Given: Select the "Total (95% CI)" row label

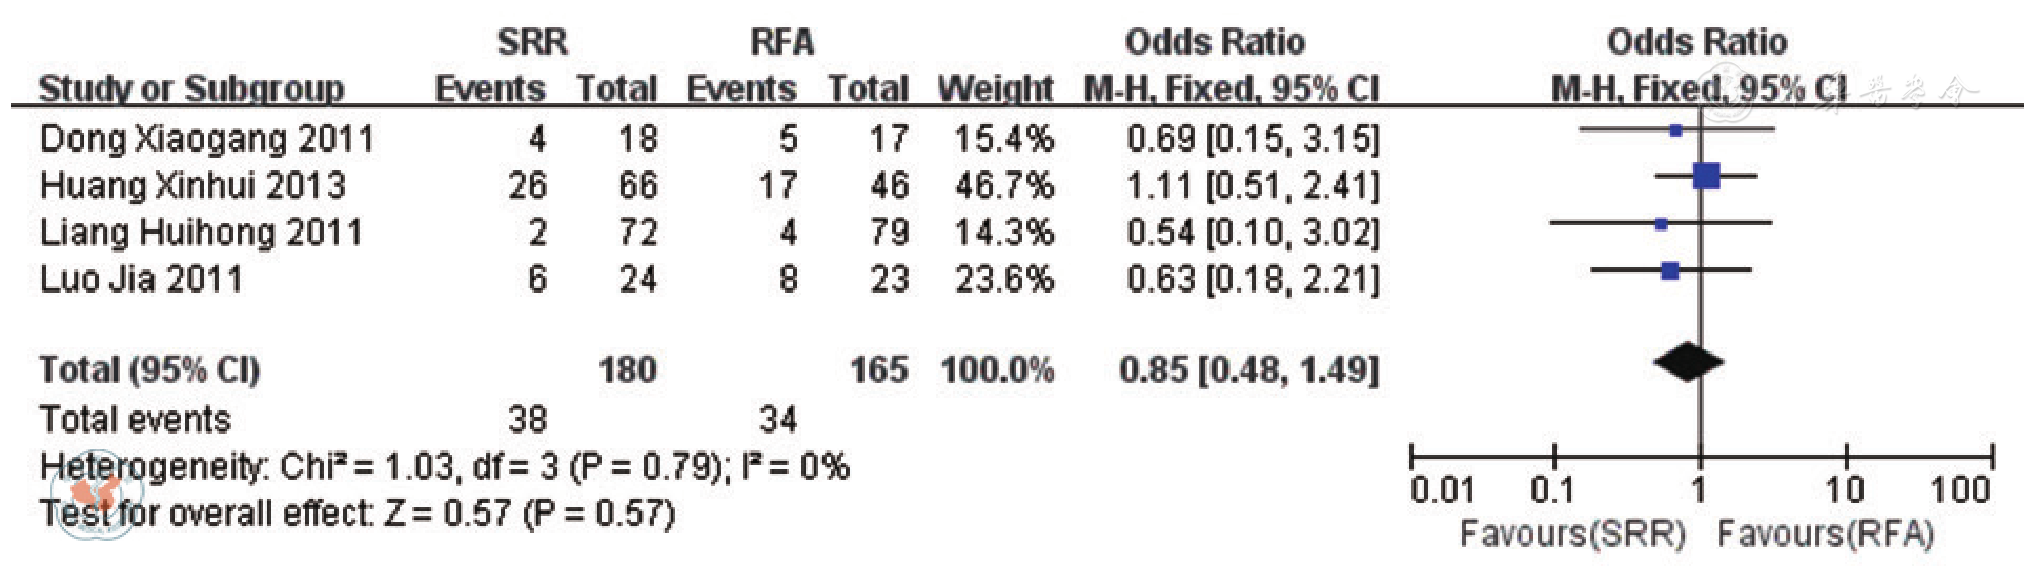Looking at the screenshot, I should (x=149, y=370).
